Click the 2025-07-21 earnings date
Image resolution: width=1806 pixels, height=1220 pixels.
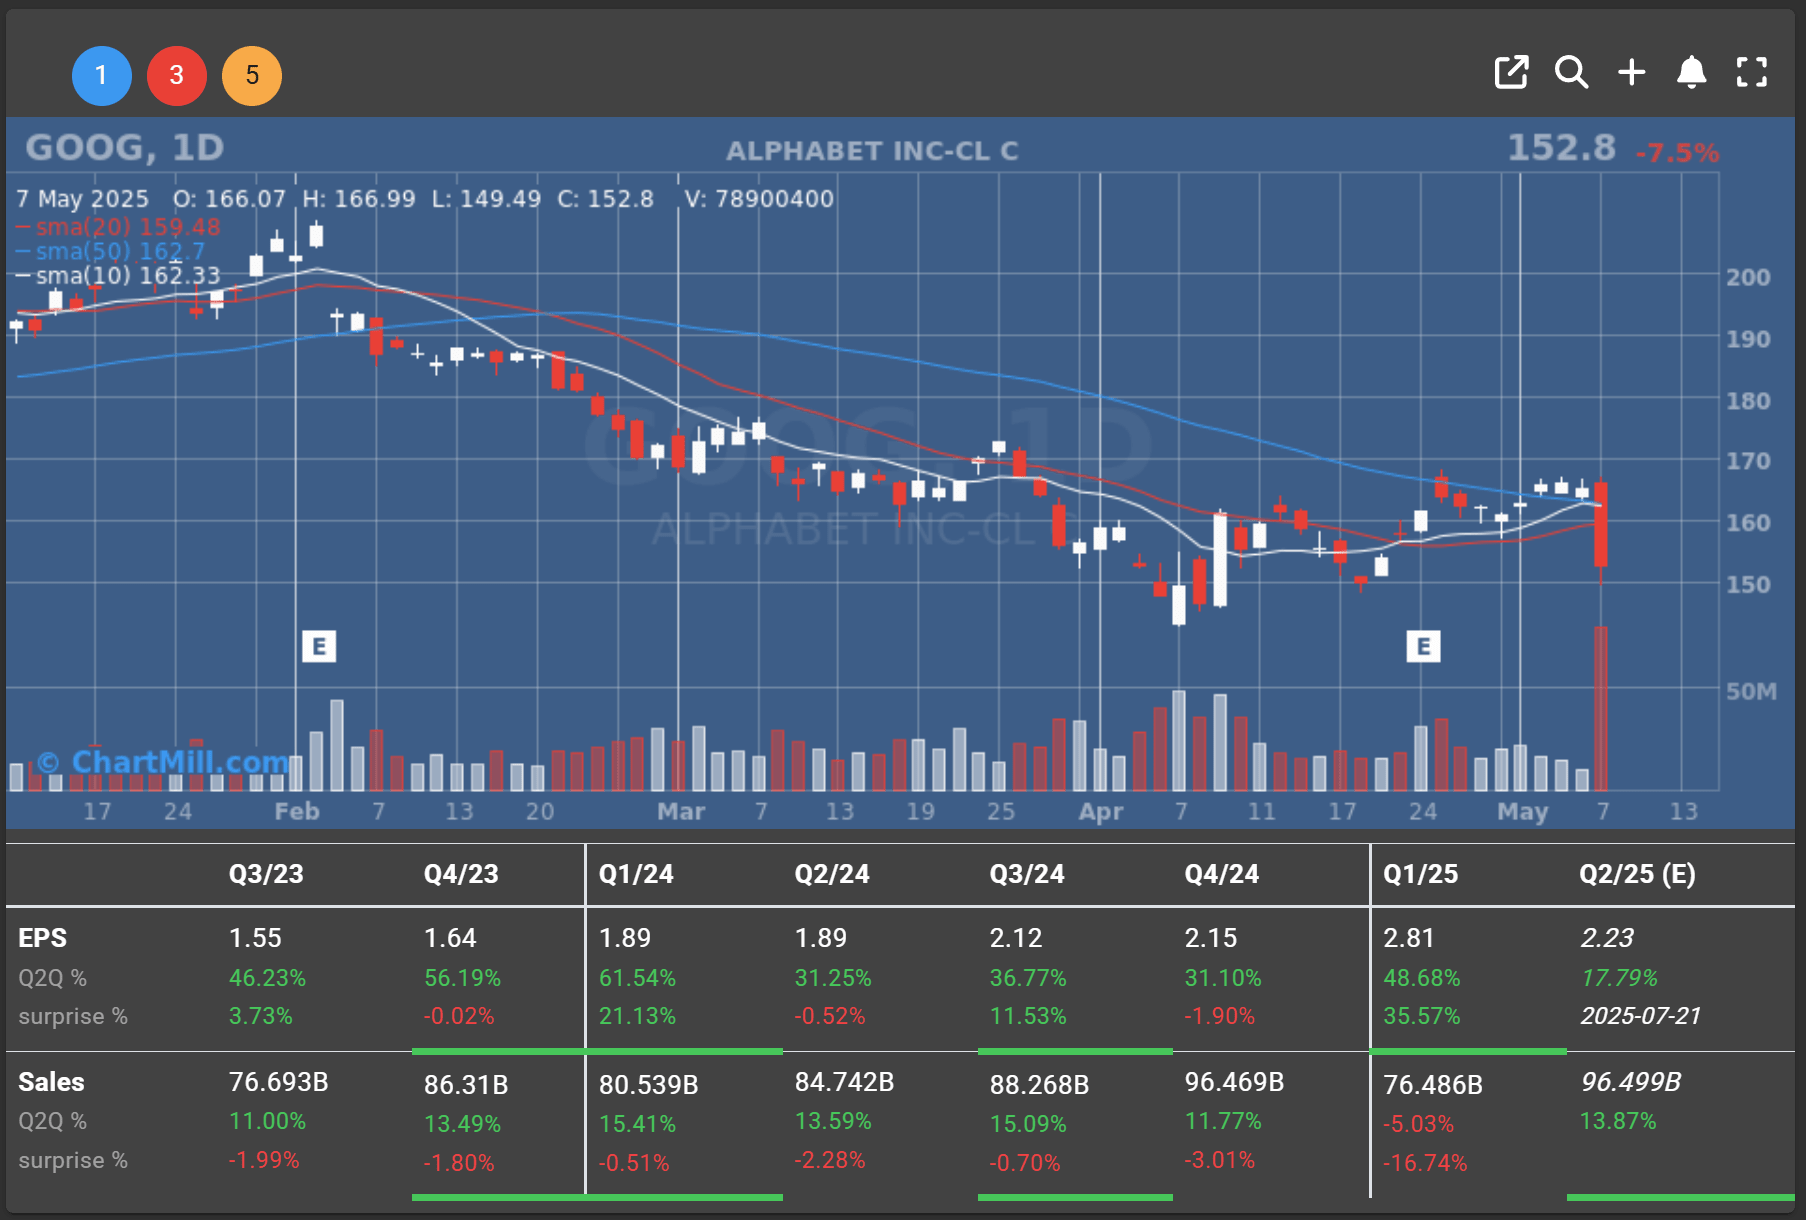point(1640,1016)
